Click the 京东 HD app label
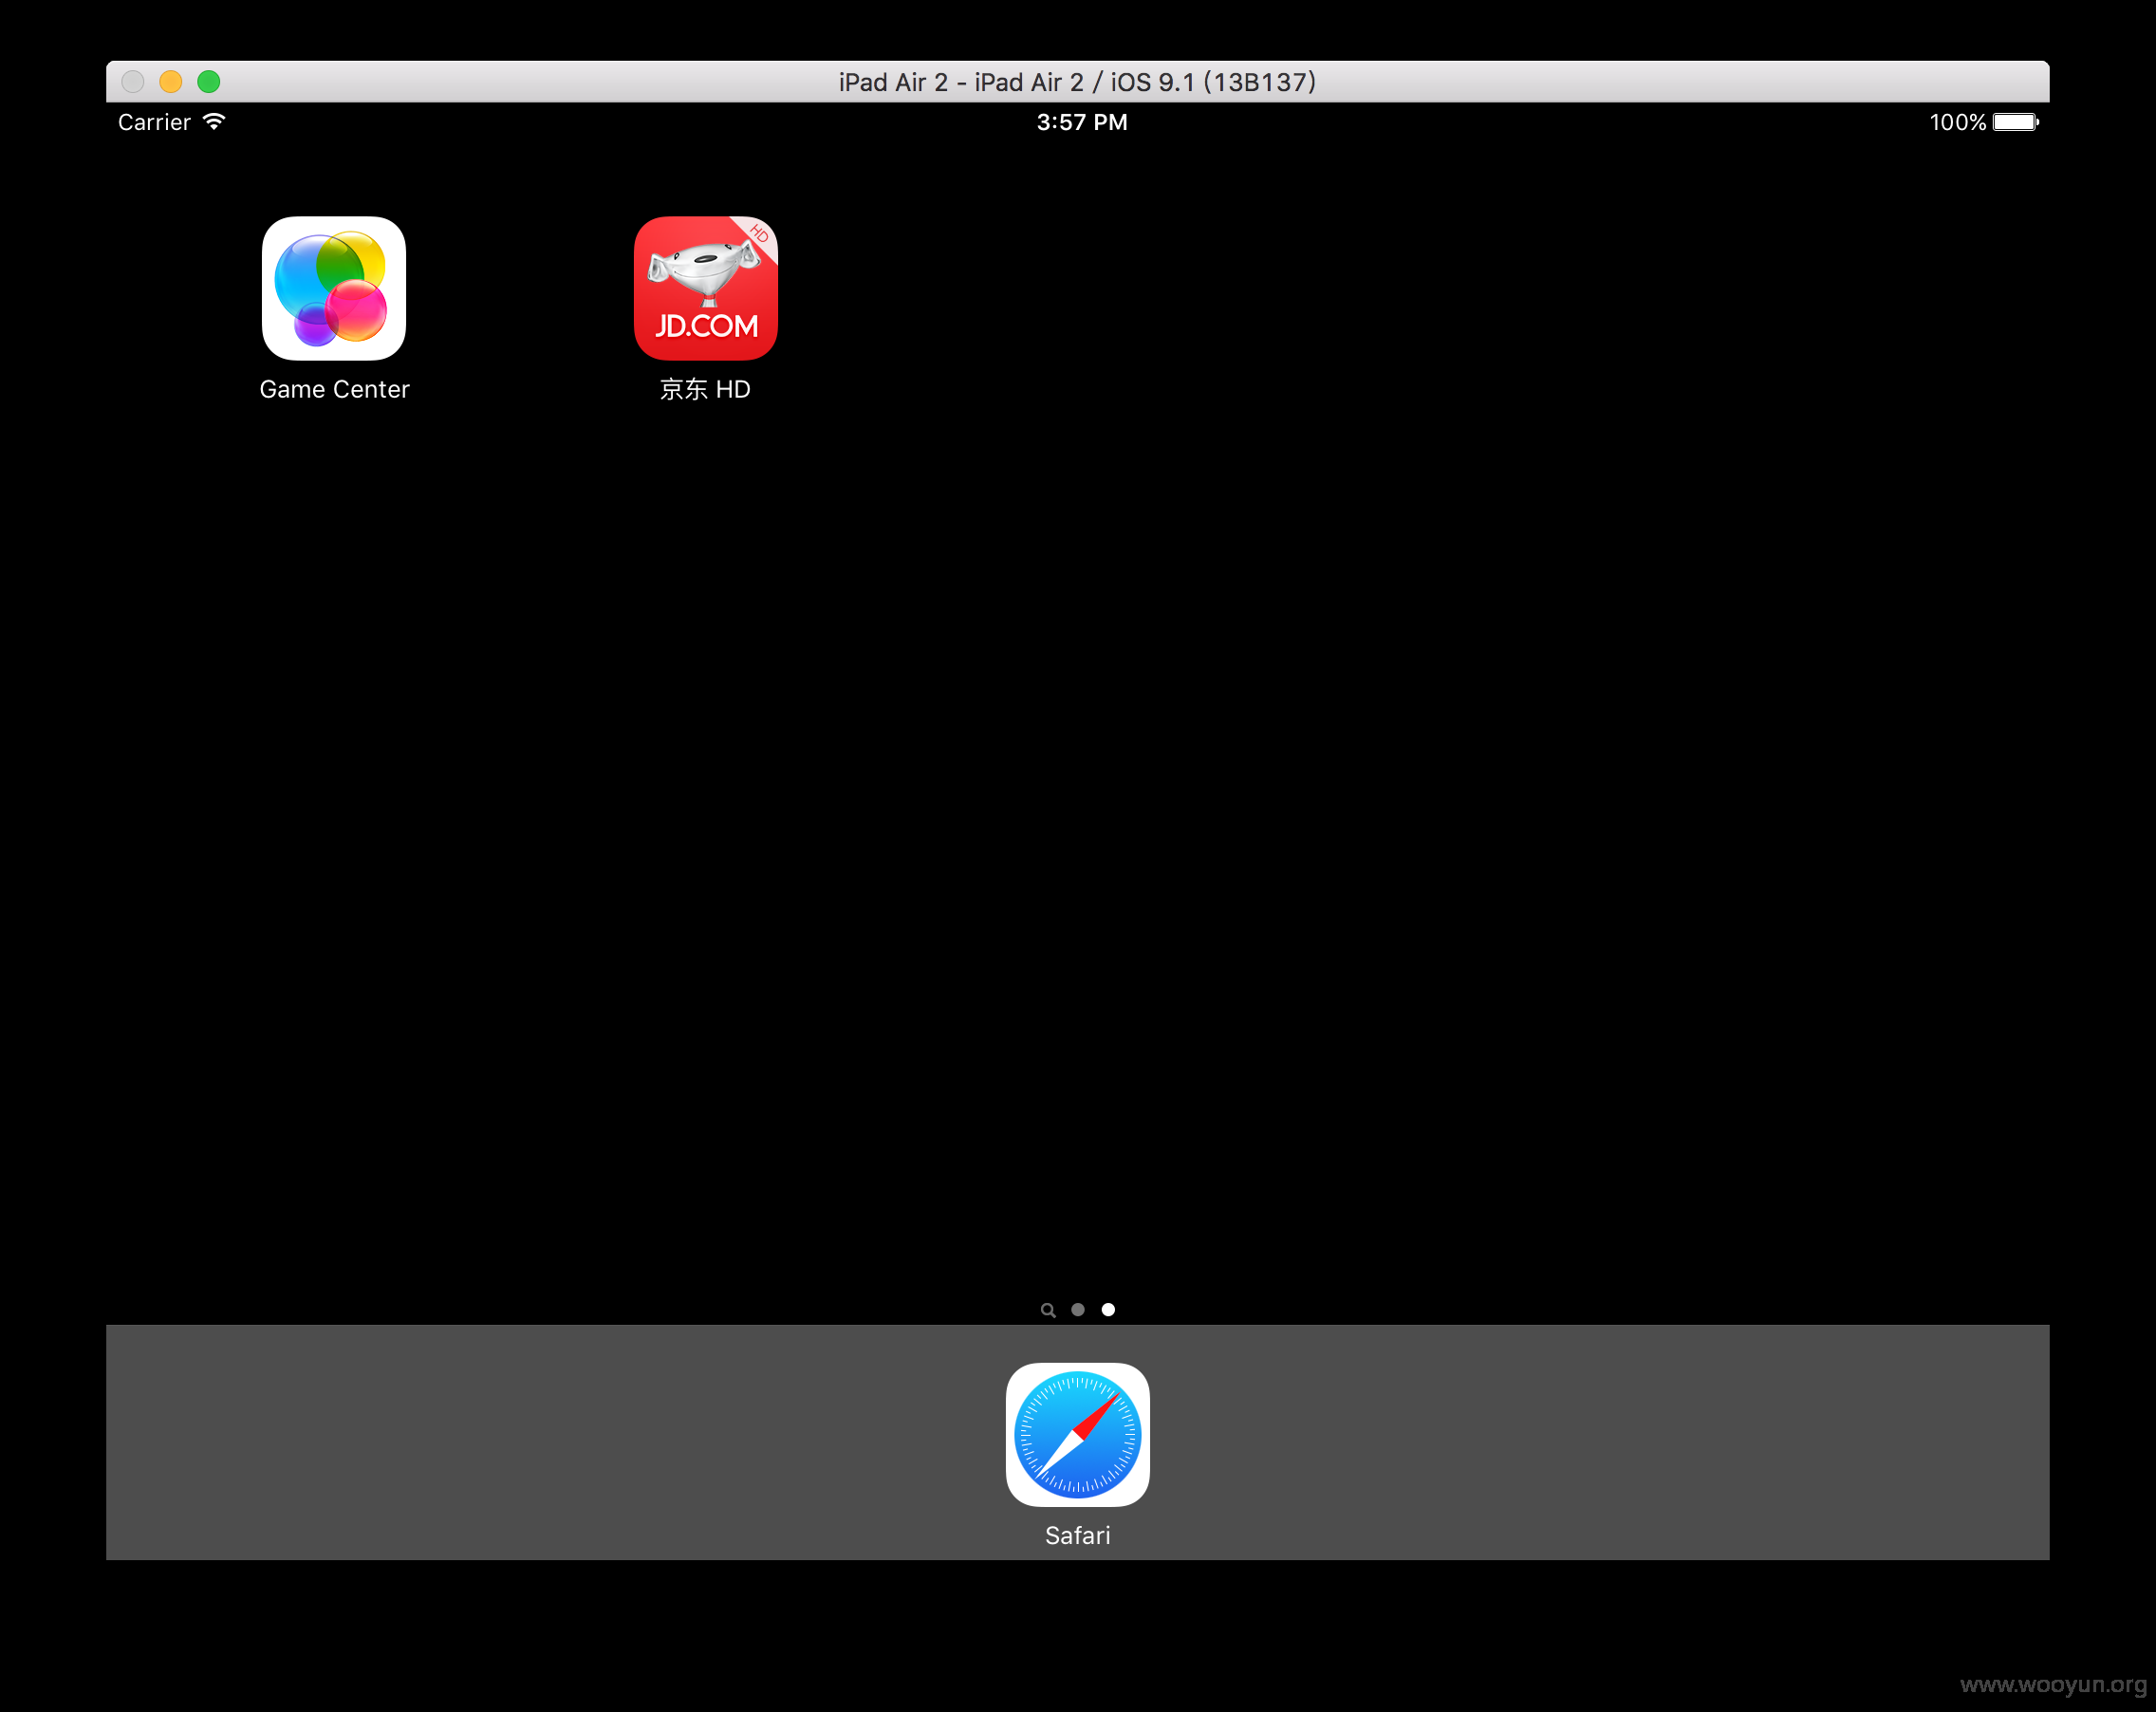 click(706, 389)
